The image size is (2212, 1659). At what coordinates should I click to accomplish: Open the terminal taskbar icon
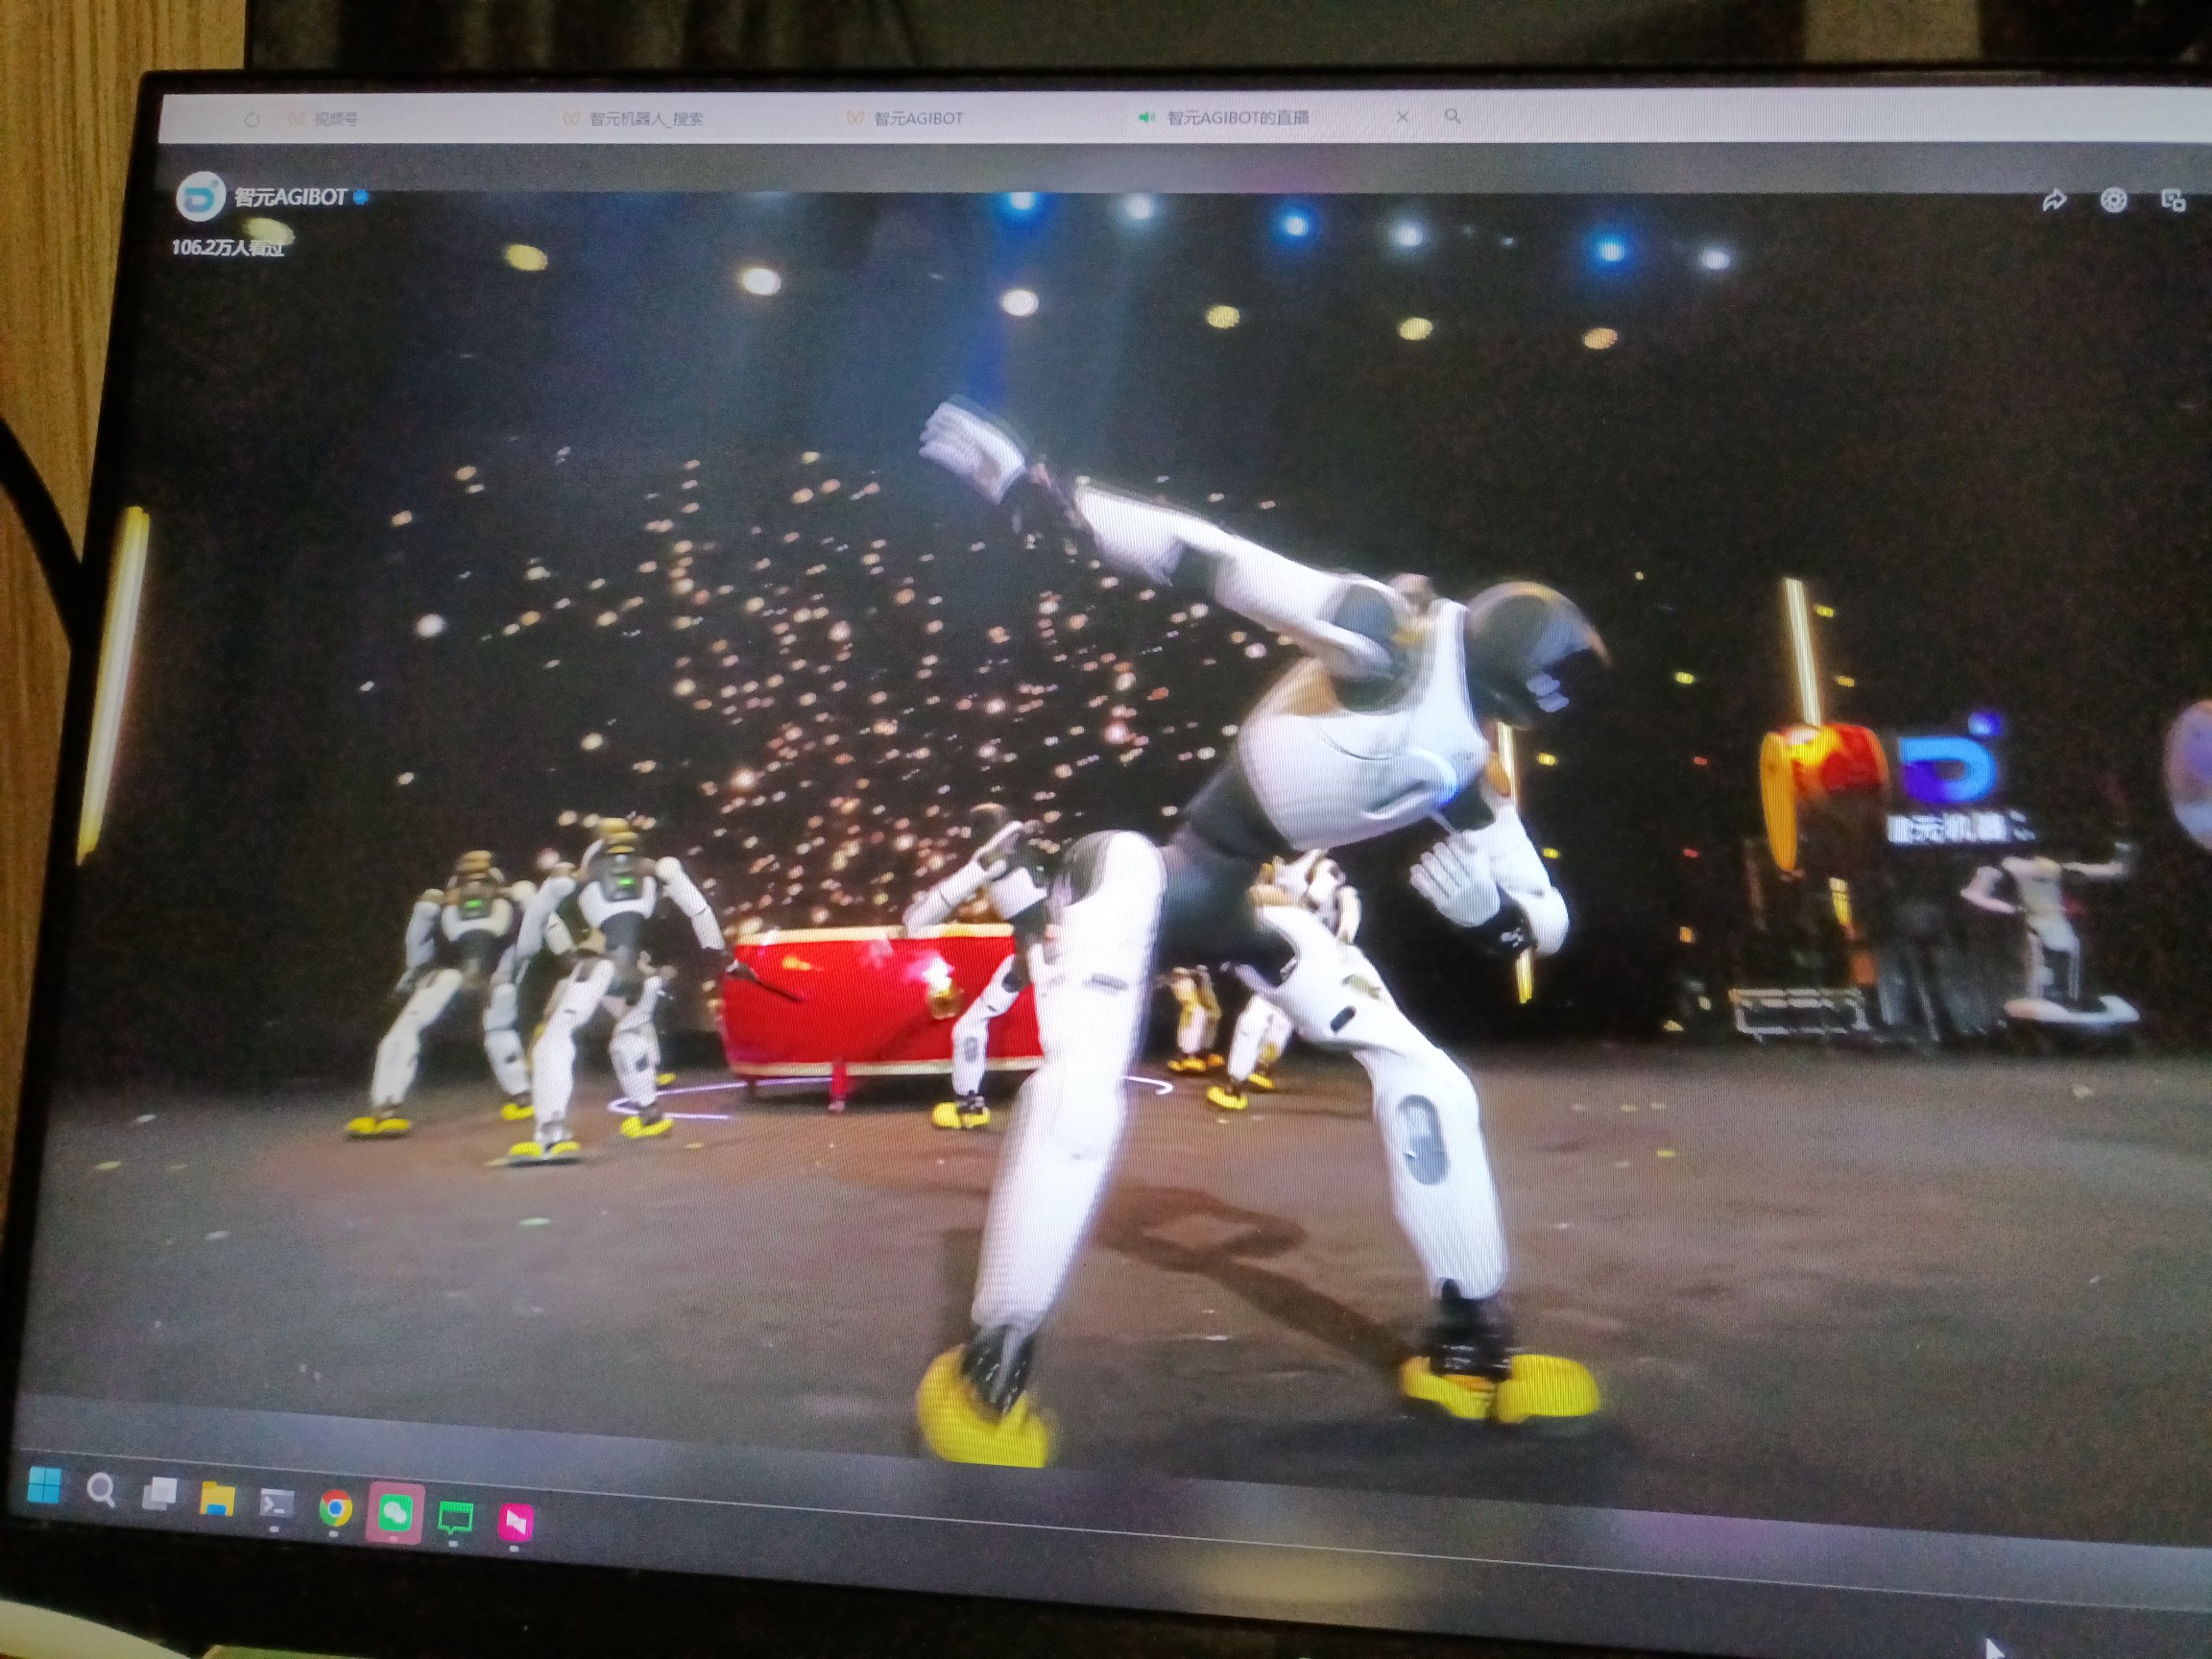pyautogui.click(x=276, y=1503)
